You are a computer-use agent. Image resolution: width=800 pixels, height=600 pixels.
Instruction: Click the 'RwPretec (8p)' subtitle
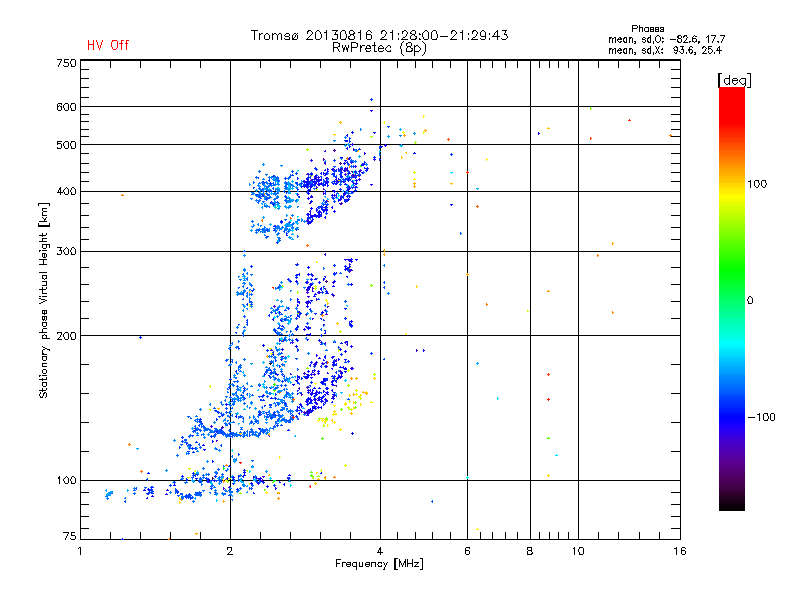coord(379,48)
